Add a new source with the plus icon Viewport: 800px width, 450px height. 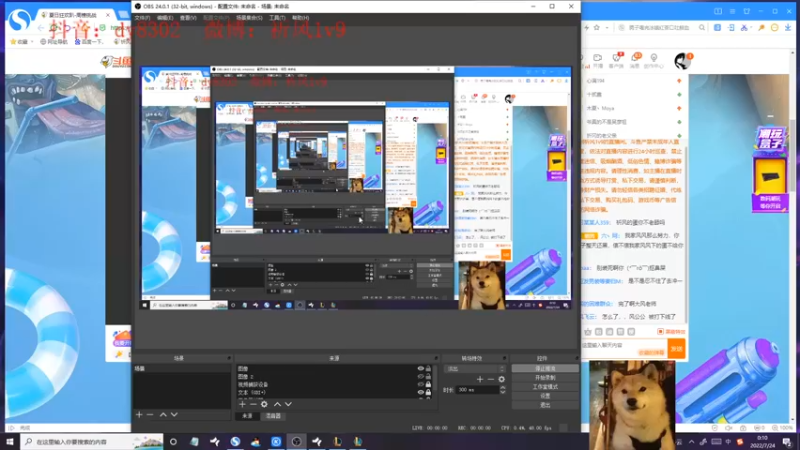[x=242, y=404]
